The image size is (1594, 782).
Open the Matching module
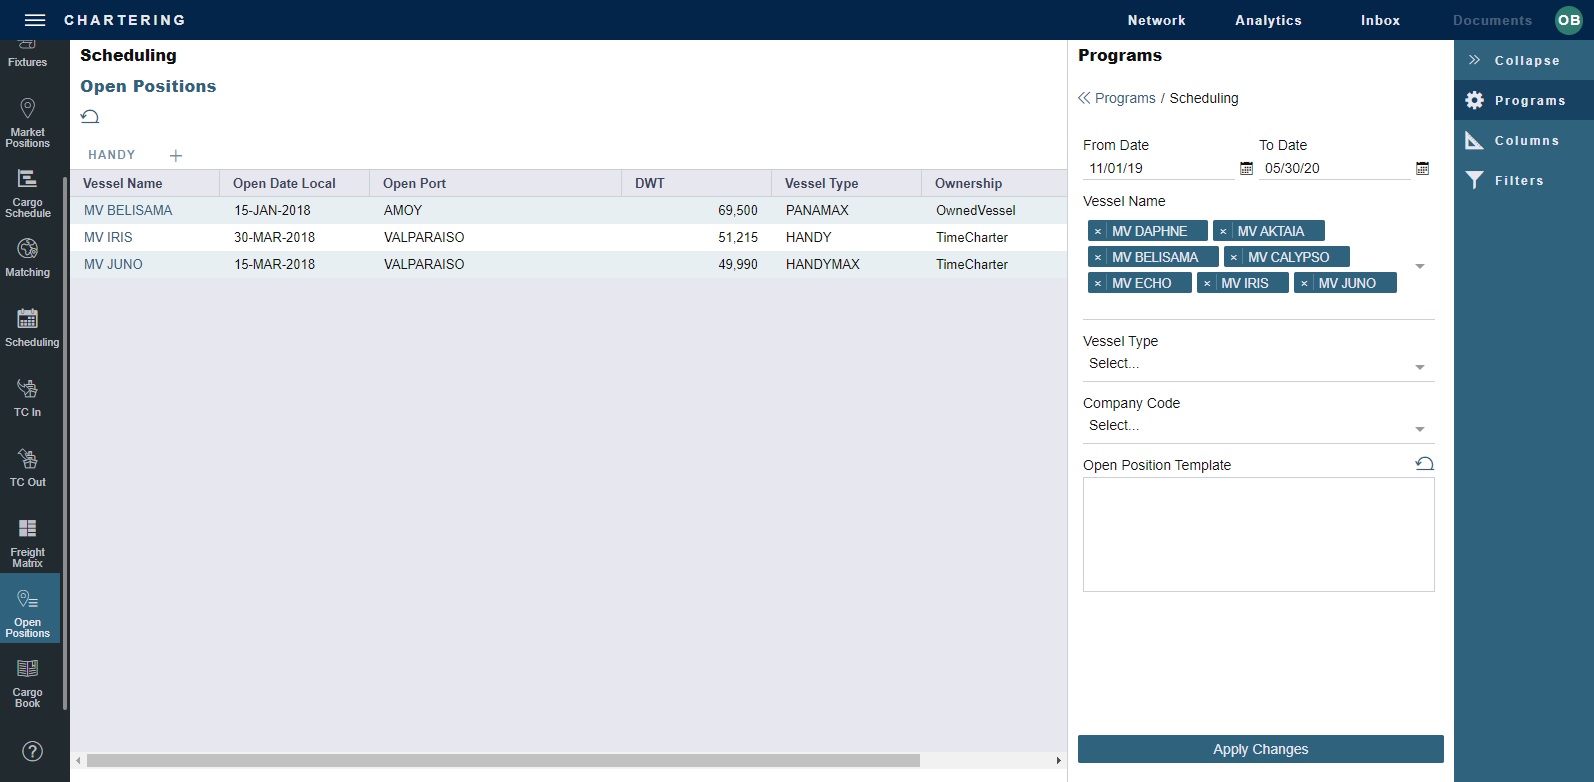[28, 258]
